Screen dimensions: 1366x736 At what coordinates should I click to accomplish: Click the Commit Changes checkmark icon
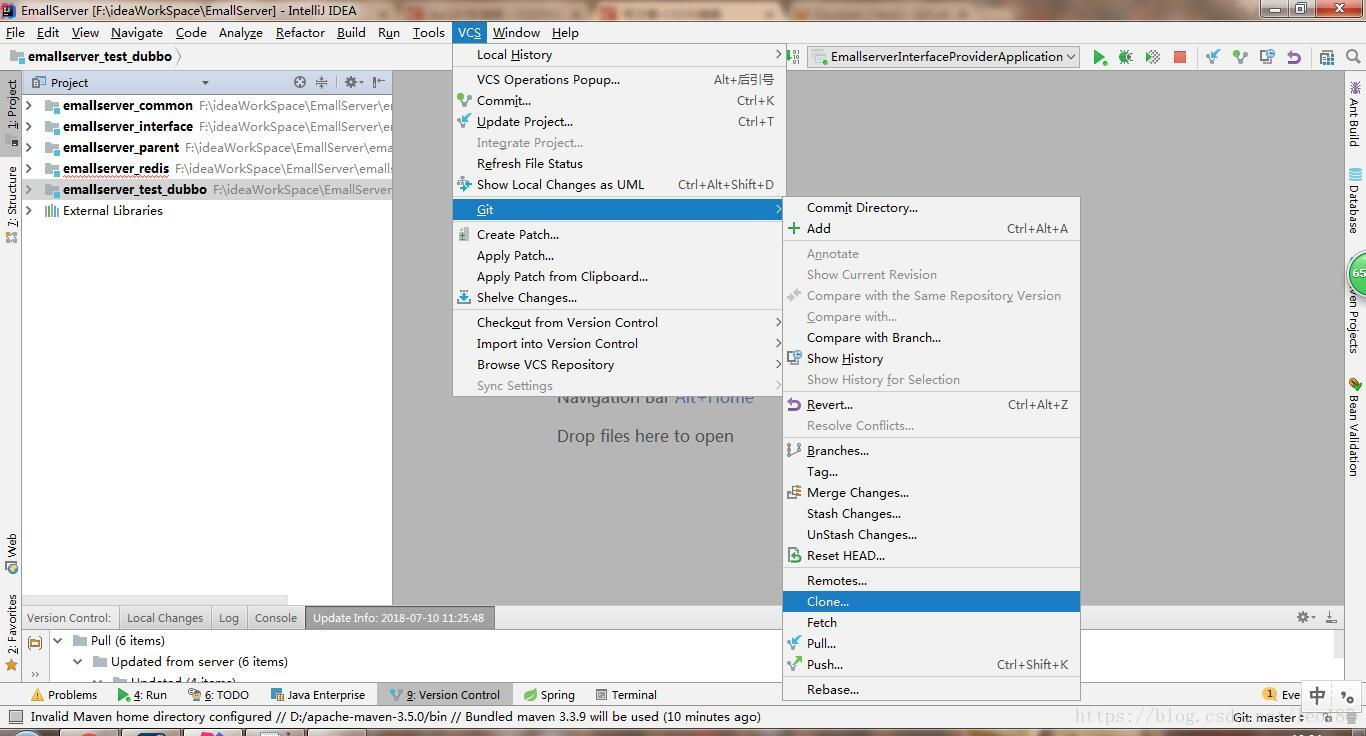[1240, 57]
